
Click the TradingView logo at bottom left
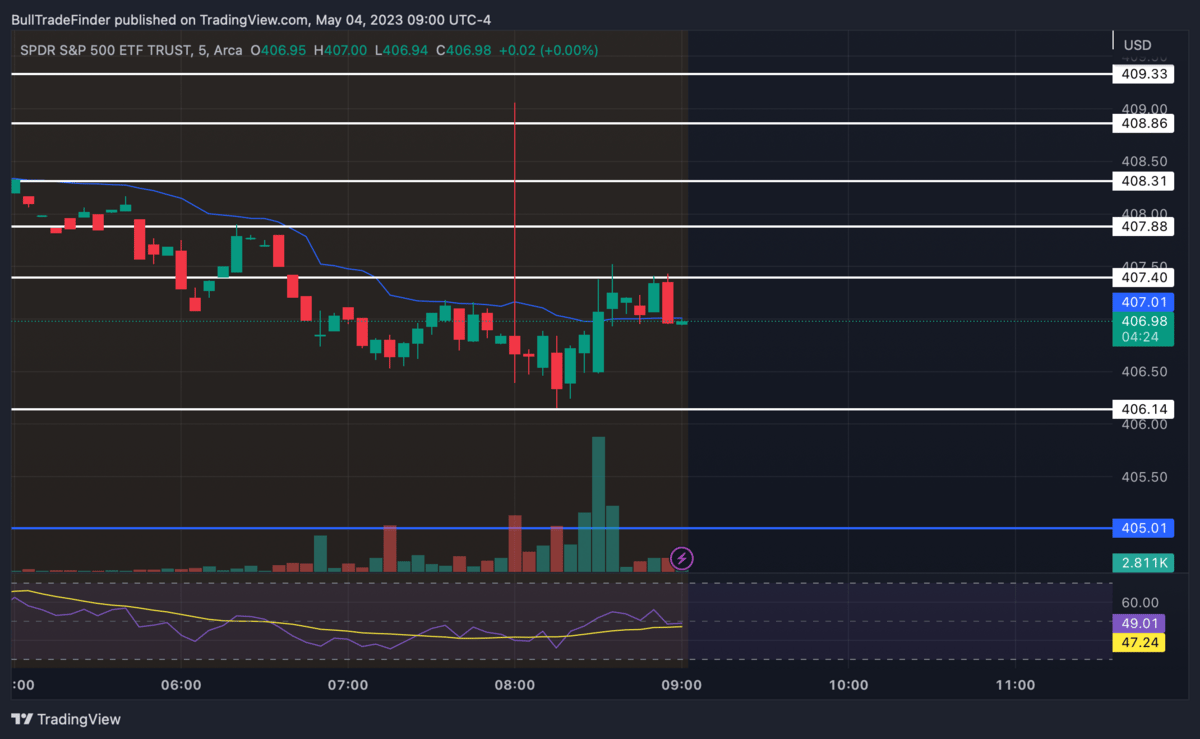tap(66, 719)
